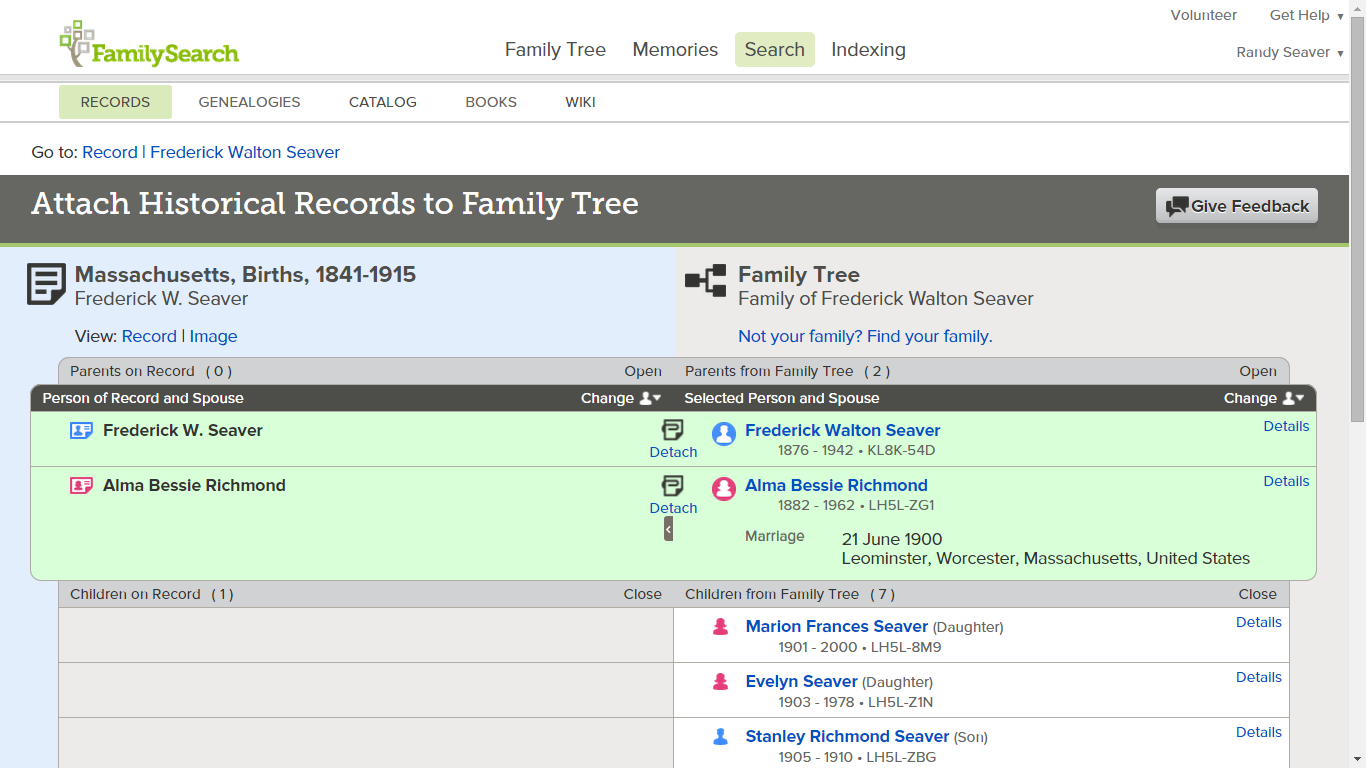The width and height of the screenshot is (1366, 768).
Task: Select the Search menu item
Action: (775, 50)
